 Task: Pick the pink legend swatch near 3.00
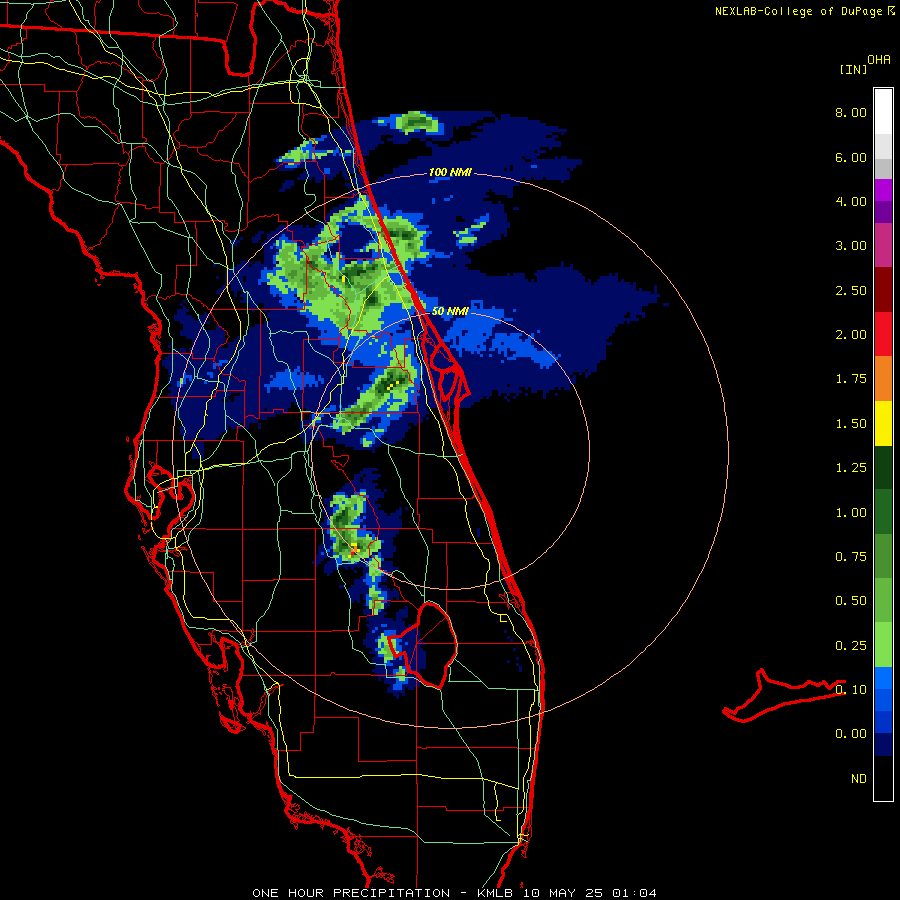(x=883, y=245)
